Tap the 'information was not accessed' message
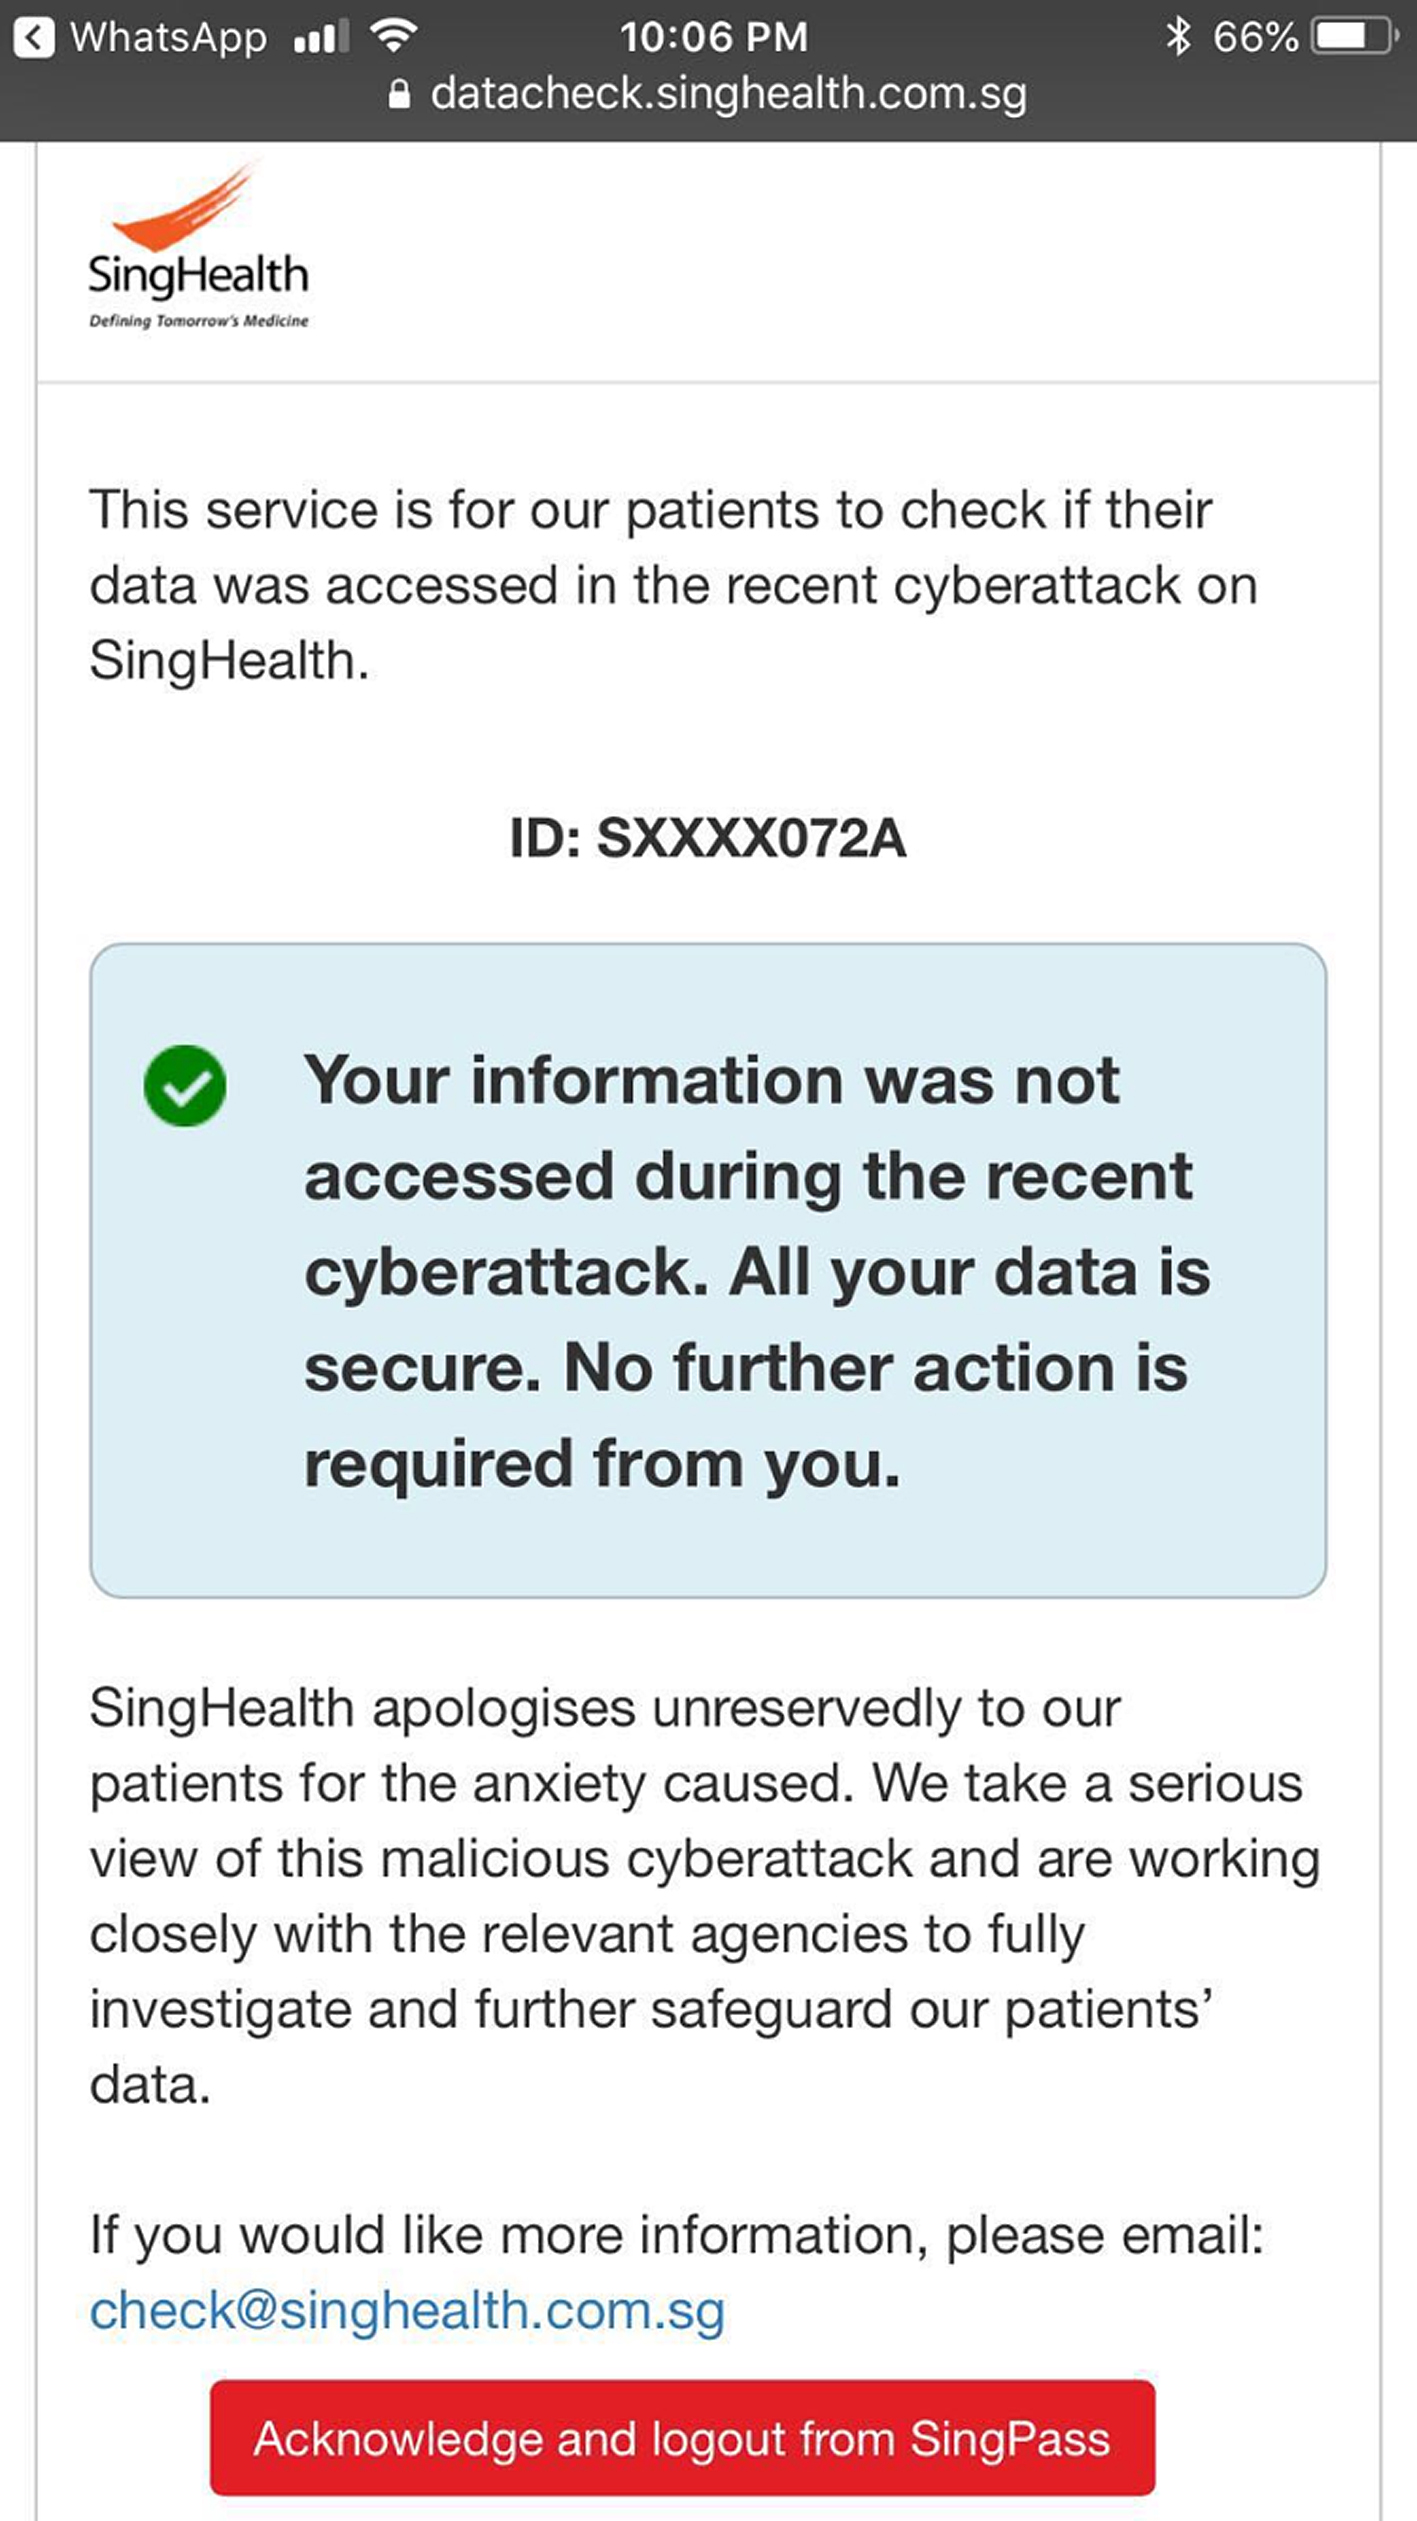 coord(755,1270)
